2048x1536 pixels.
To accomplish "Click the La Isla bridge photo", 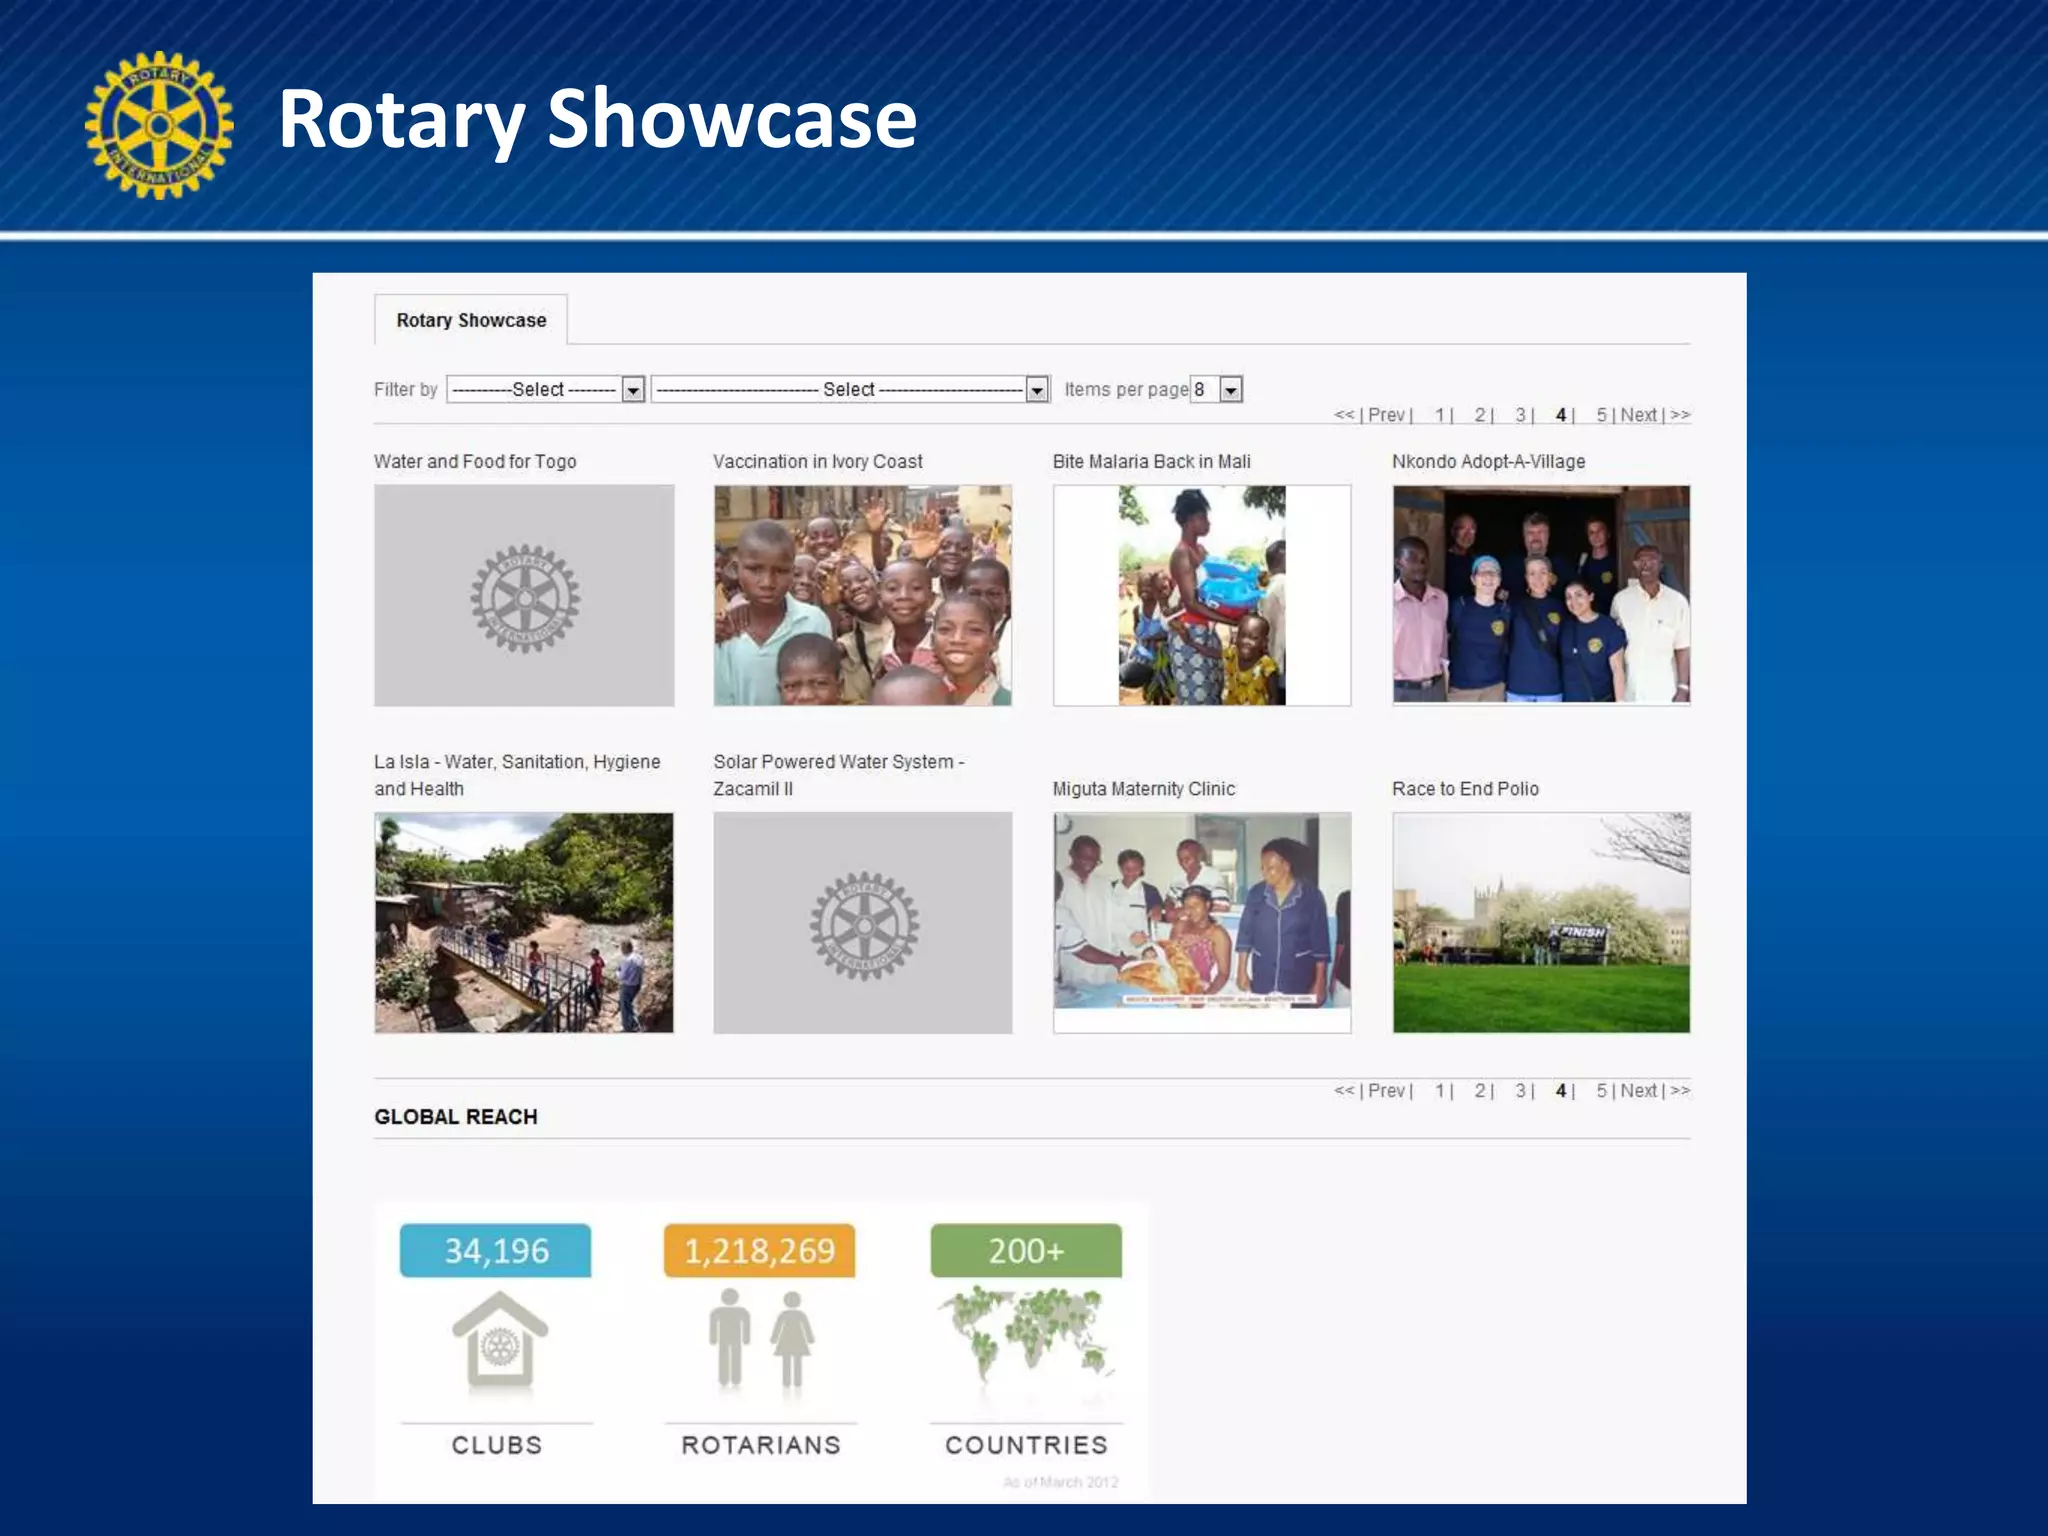I will point(524,923).
